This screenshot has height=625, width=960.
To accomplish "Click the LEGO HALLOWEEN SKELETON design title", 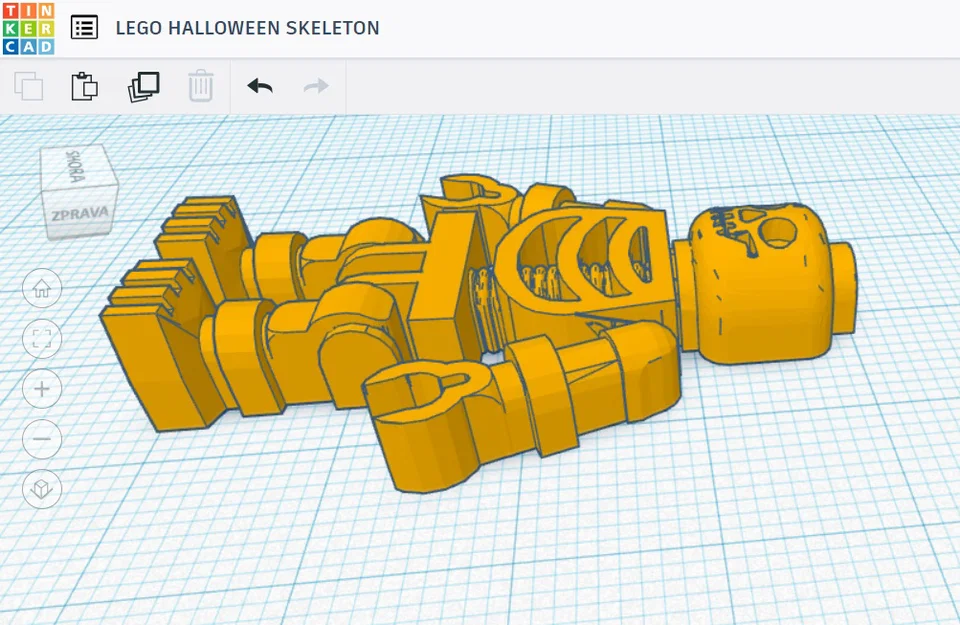I will click(x=247, y=28).
